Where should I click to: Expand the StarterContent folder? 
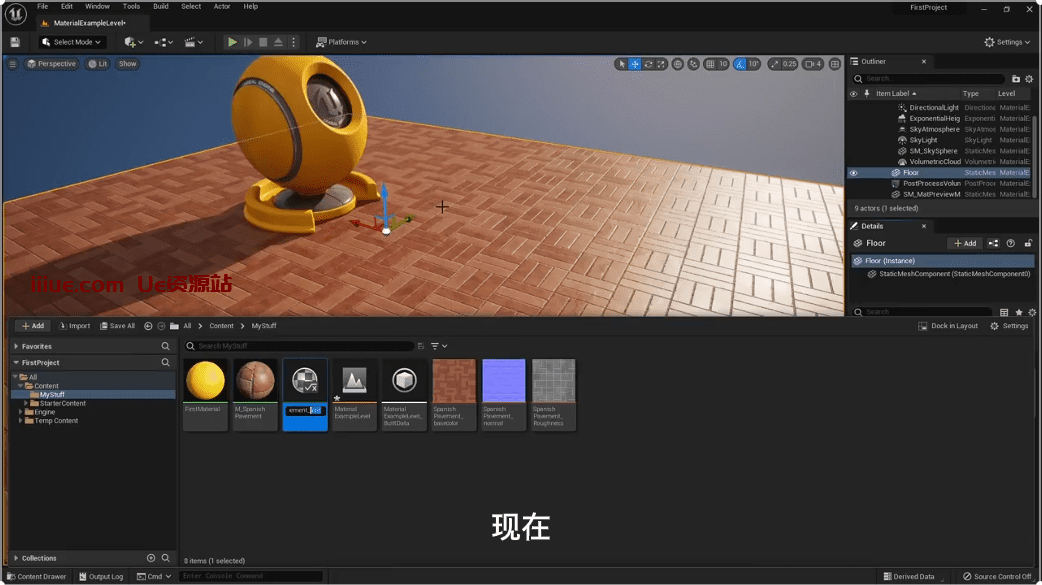click(x=26, y=404)
